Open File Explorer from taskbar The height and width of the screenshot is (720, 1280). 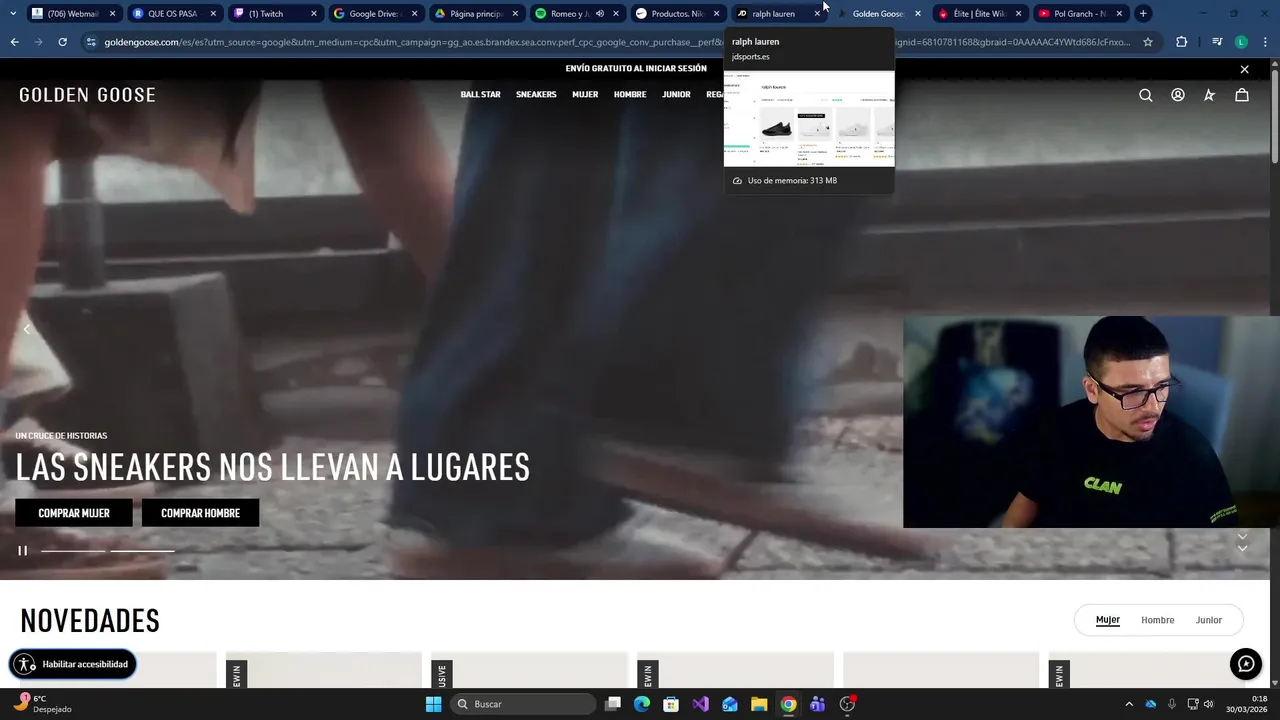click(x=759, y=704)
